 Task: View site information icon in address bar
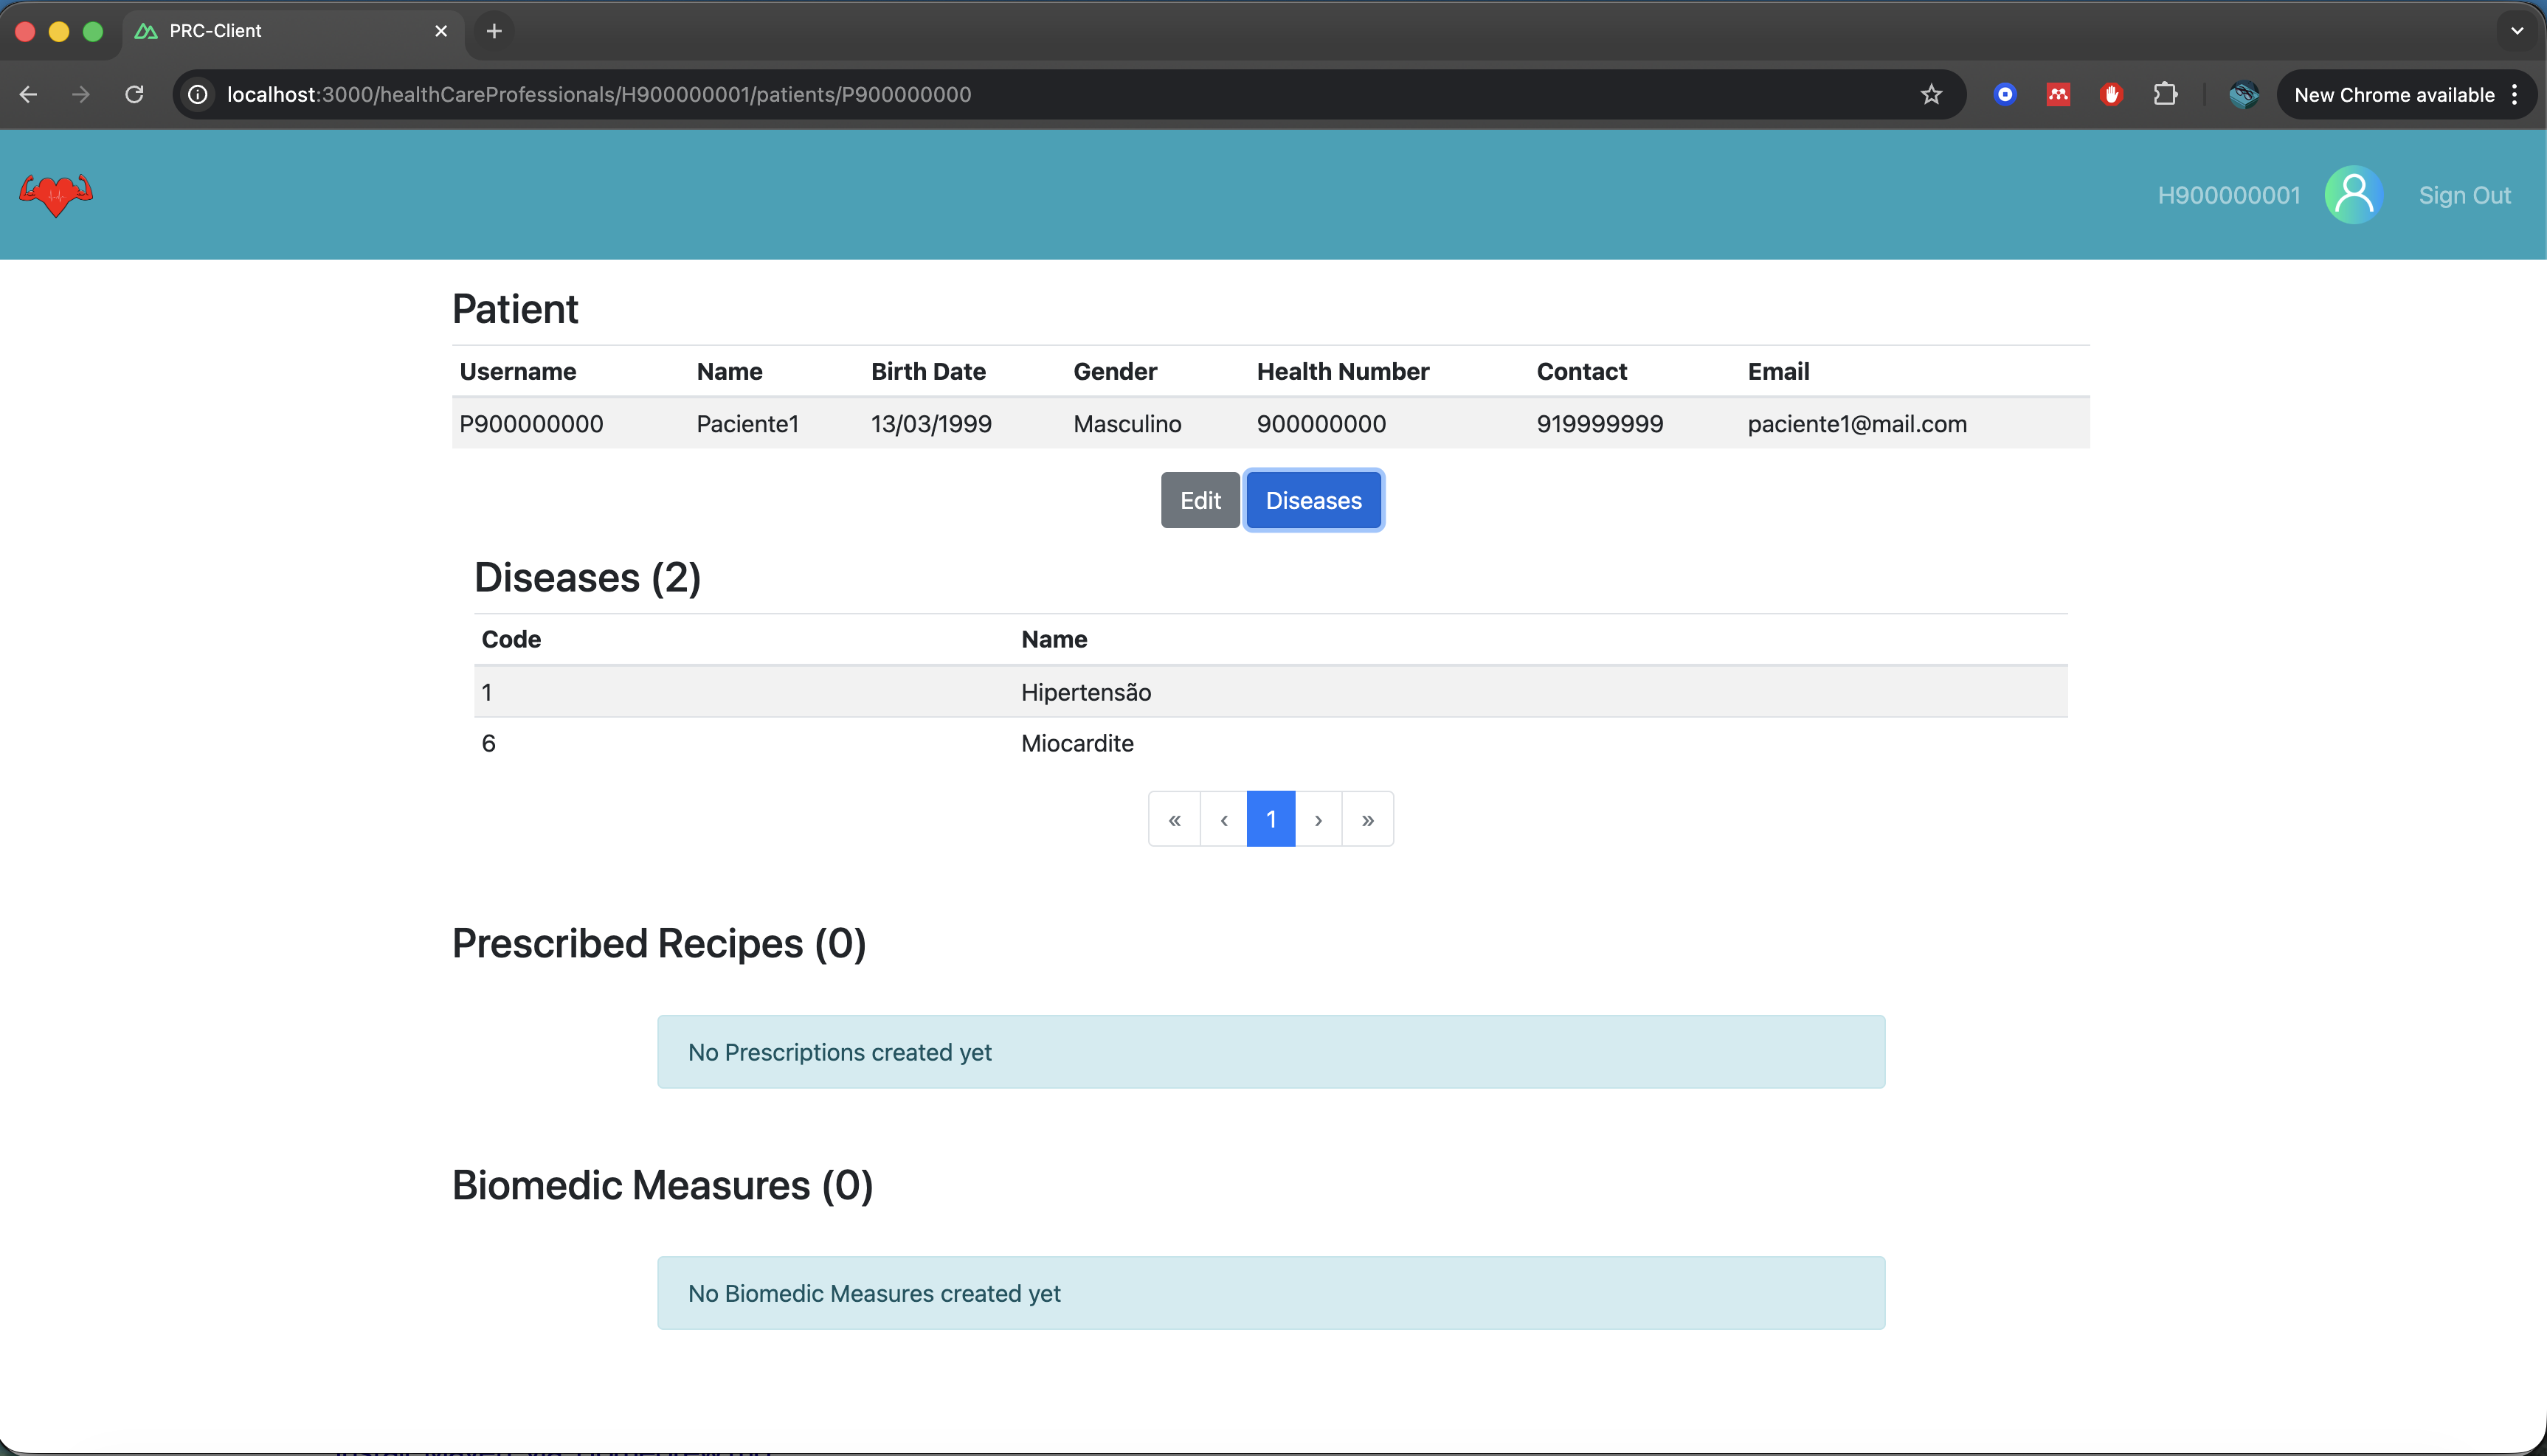[x=198, y=94]
